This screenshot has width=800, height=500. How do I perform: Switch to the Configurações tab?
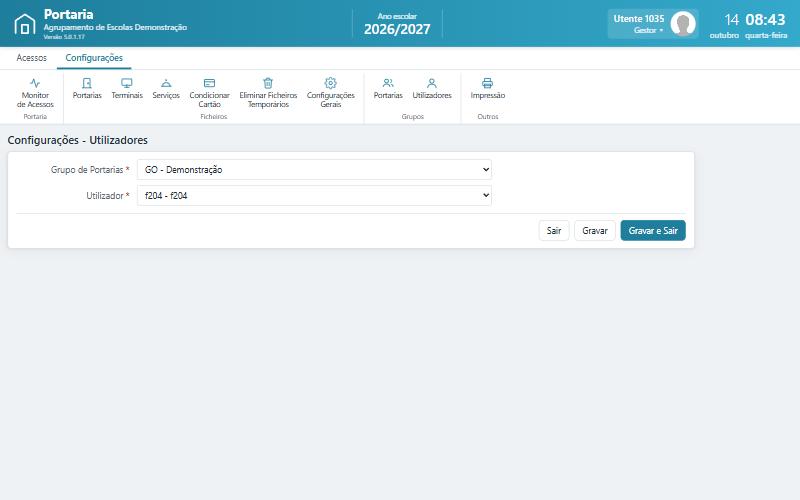[94, 58]
